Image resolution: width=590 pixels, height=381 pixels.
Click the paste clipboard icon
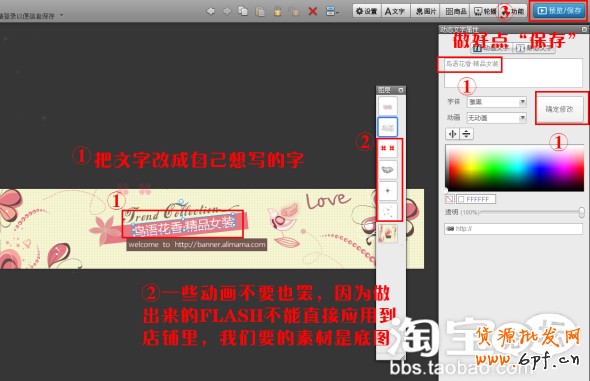click(260, 11)
